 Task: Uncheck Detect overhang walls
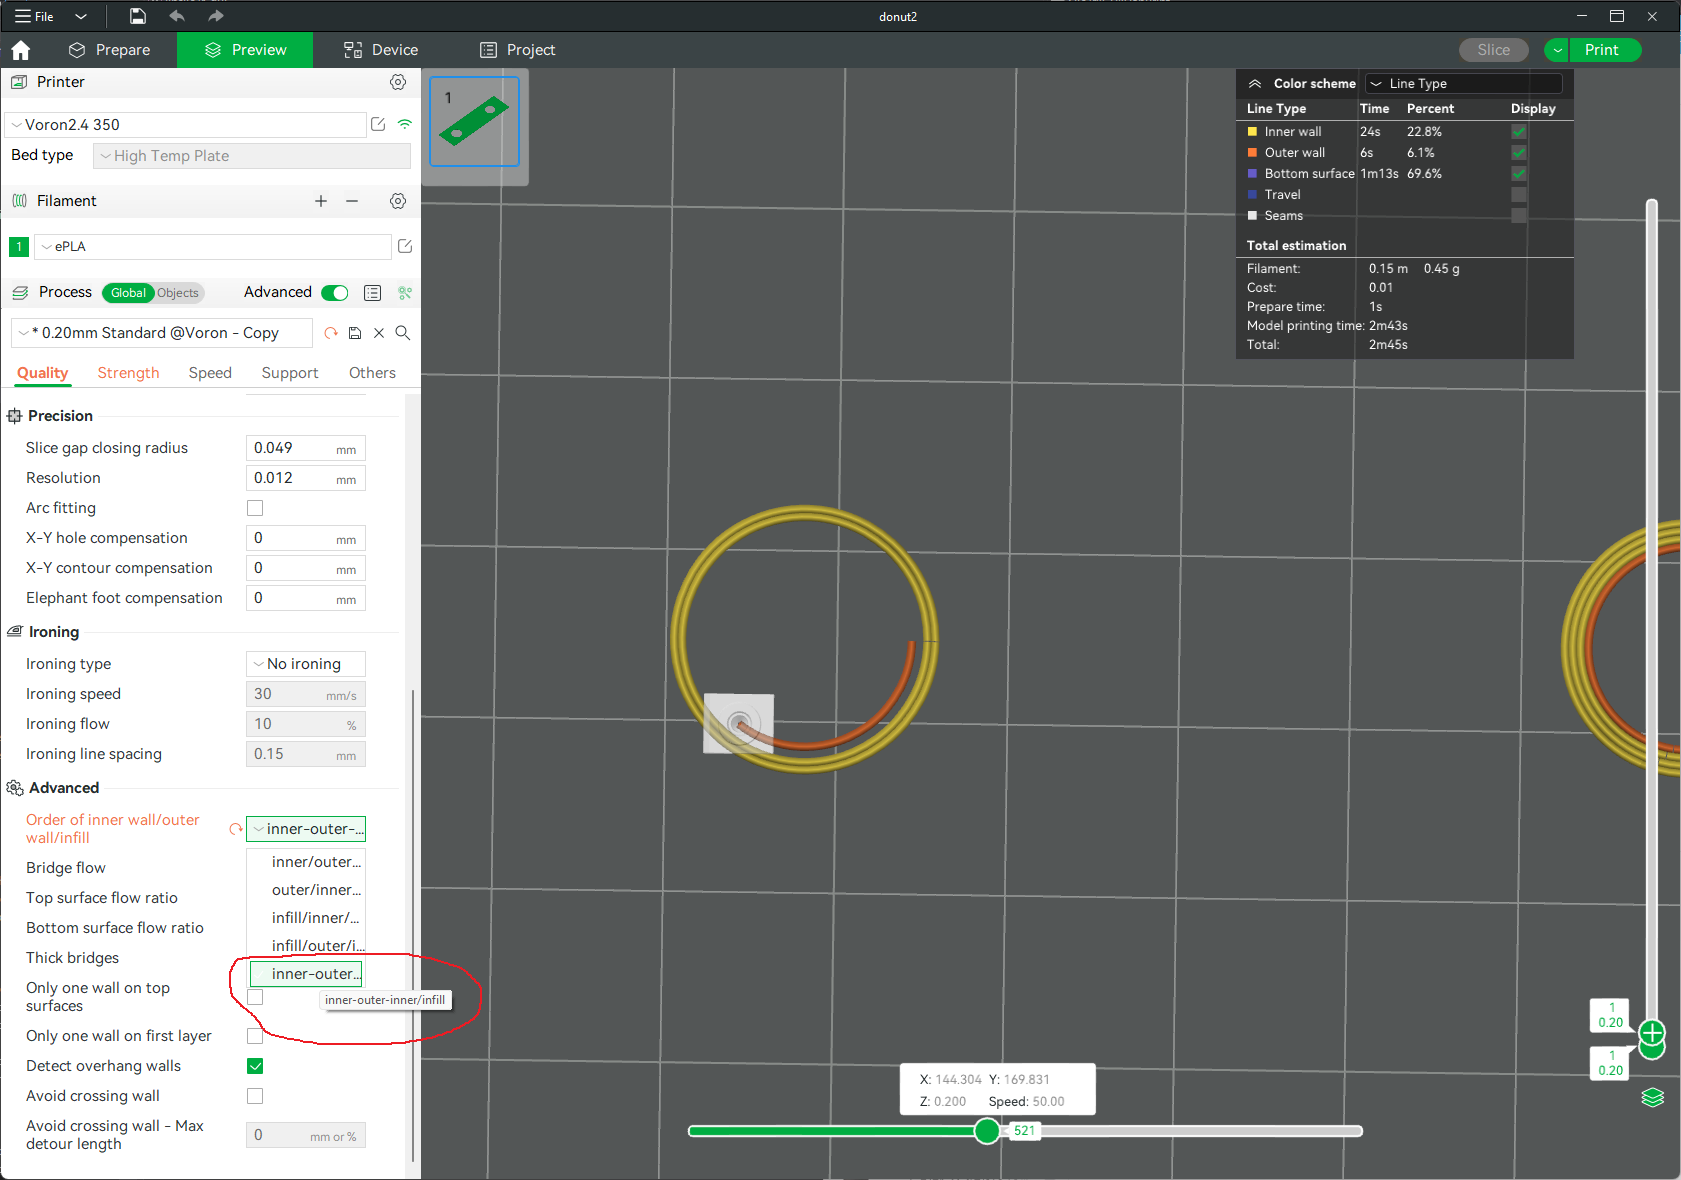coord(255,1066)
